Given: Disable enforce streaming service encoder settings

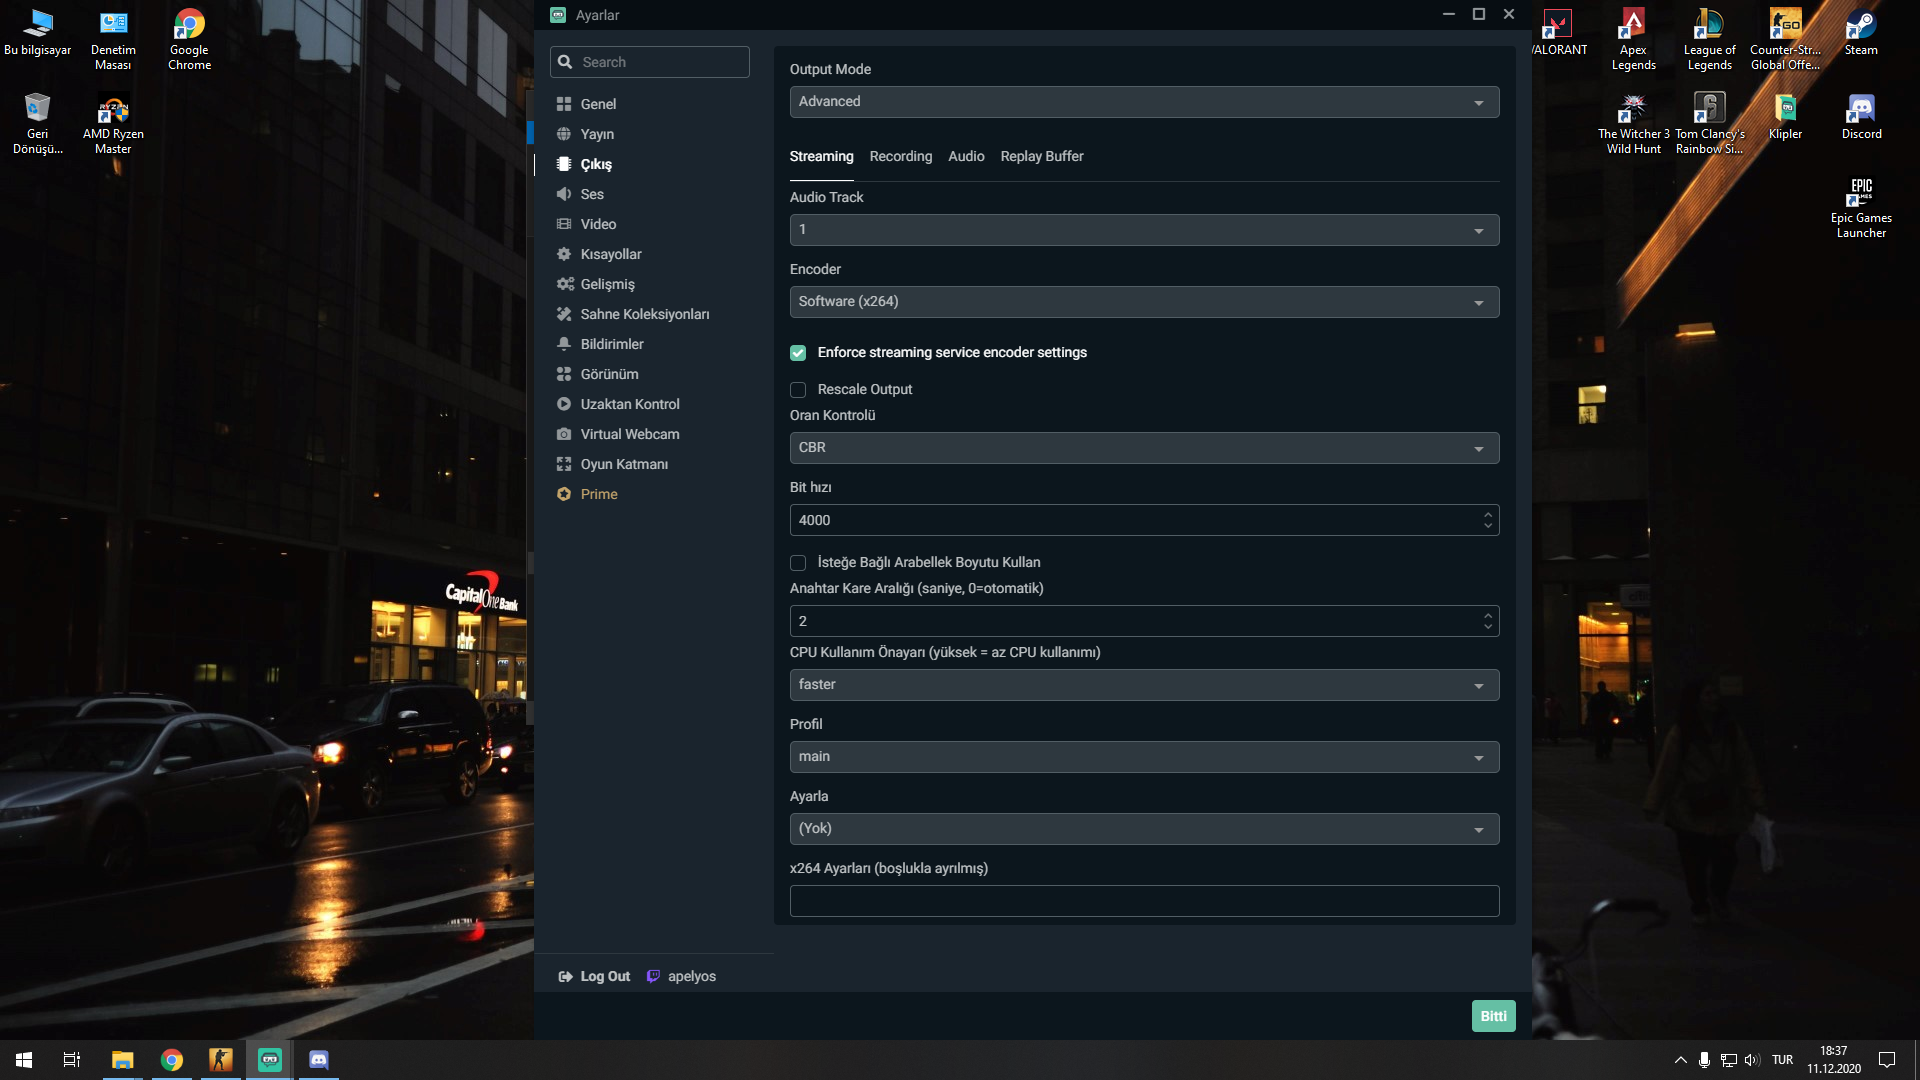Looking at the screenshot, I should coord(798,353).
